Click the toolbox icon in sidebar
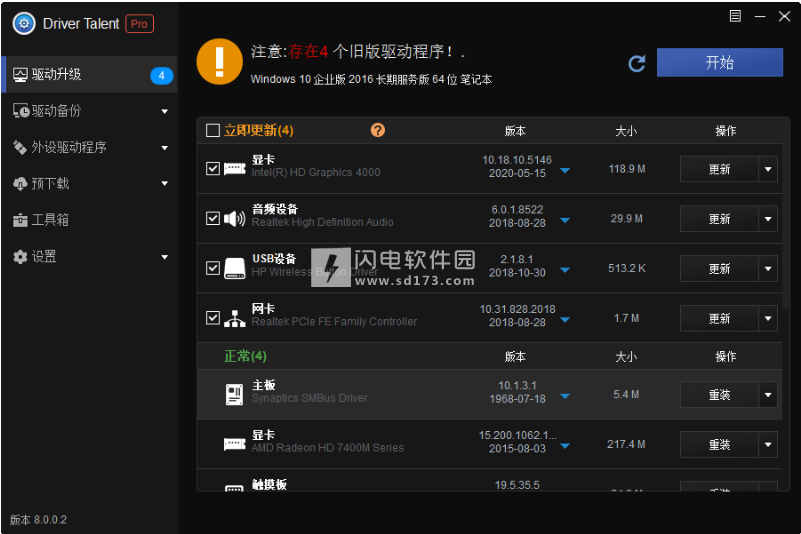801x534 pixels. tap(20, 220)
